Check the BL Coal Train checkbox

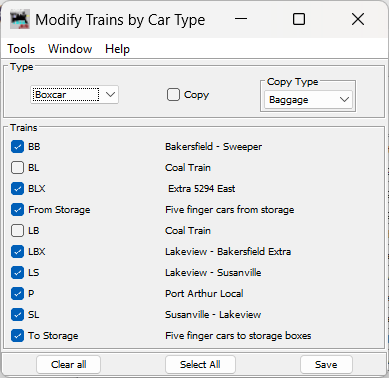pyautogui.click(x=17, y=168)
